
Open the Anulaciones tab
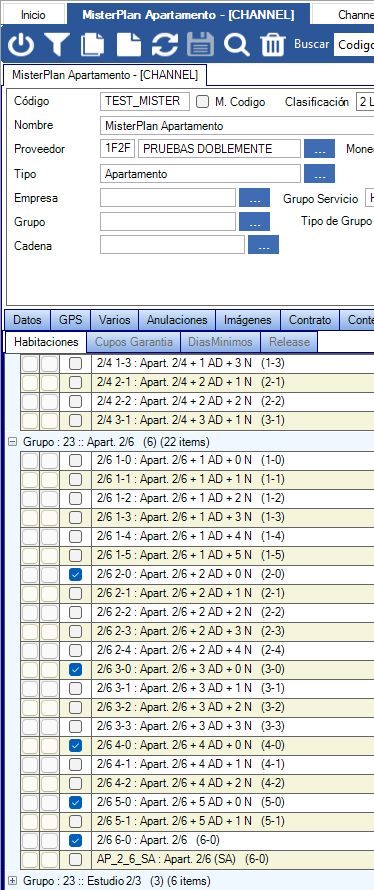click(x=177, y=320)
